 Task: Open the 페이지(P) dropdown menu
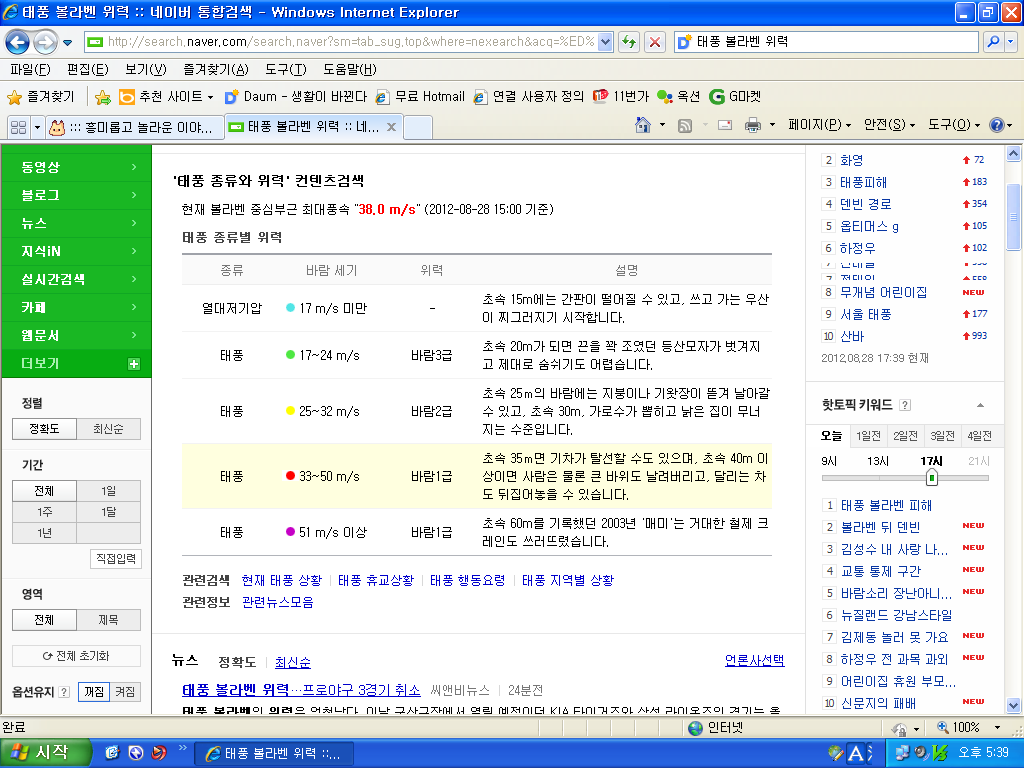click(819, 125)
